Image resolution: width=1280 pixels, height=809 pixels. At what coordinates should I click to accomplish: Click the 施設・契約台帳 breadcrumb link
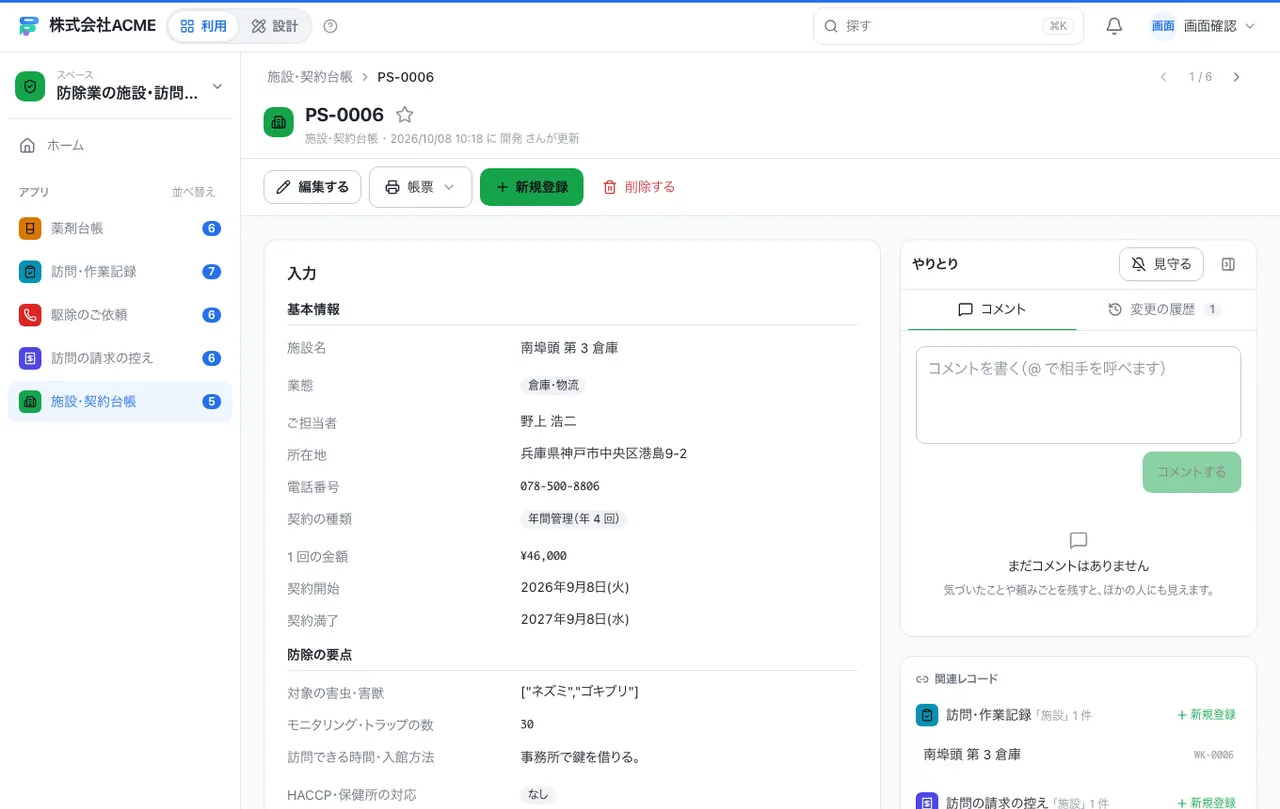click(309, 77)
